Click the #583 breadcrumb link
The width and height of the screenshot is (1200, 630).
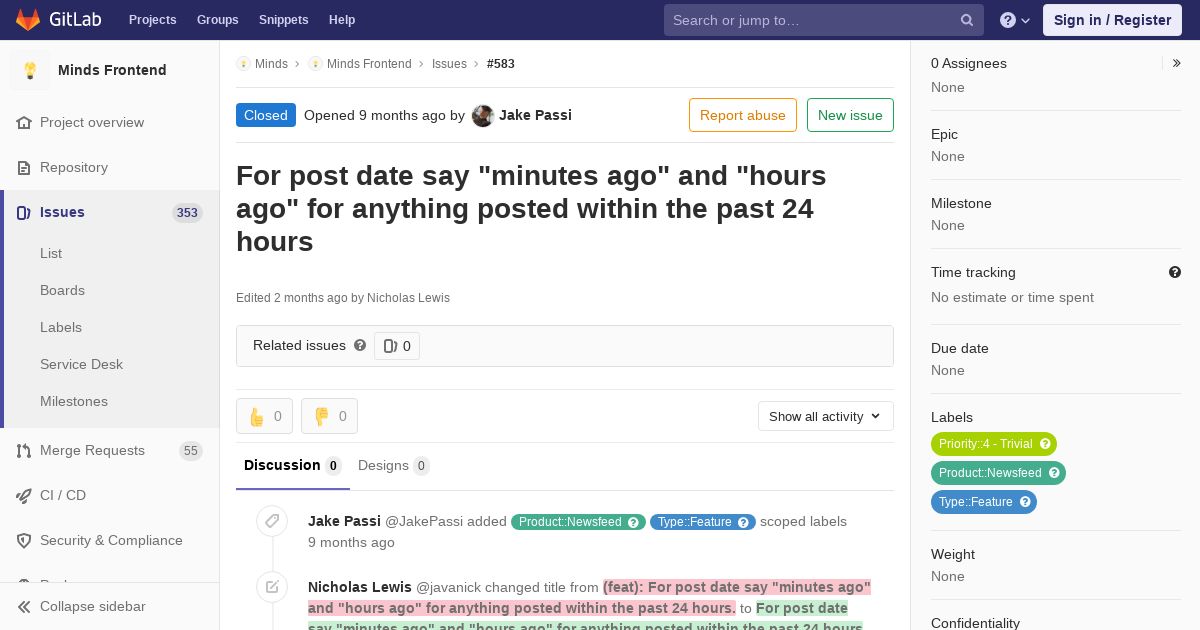[x=501, y=63]
